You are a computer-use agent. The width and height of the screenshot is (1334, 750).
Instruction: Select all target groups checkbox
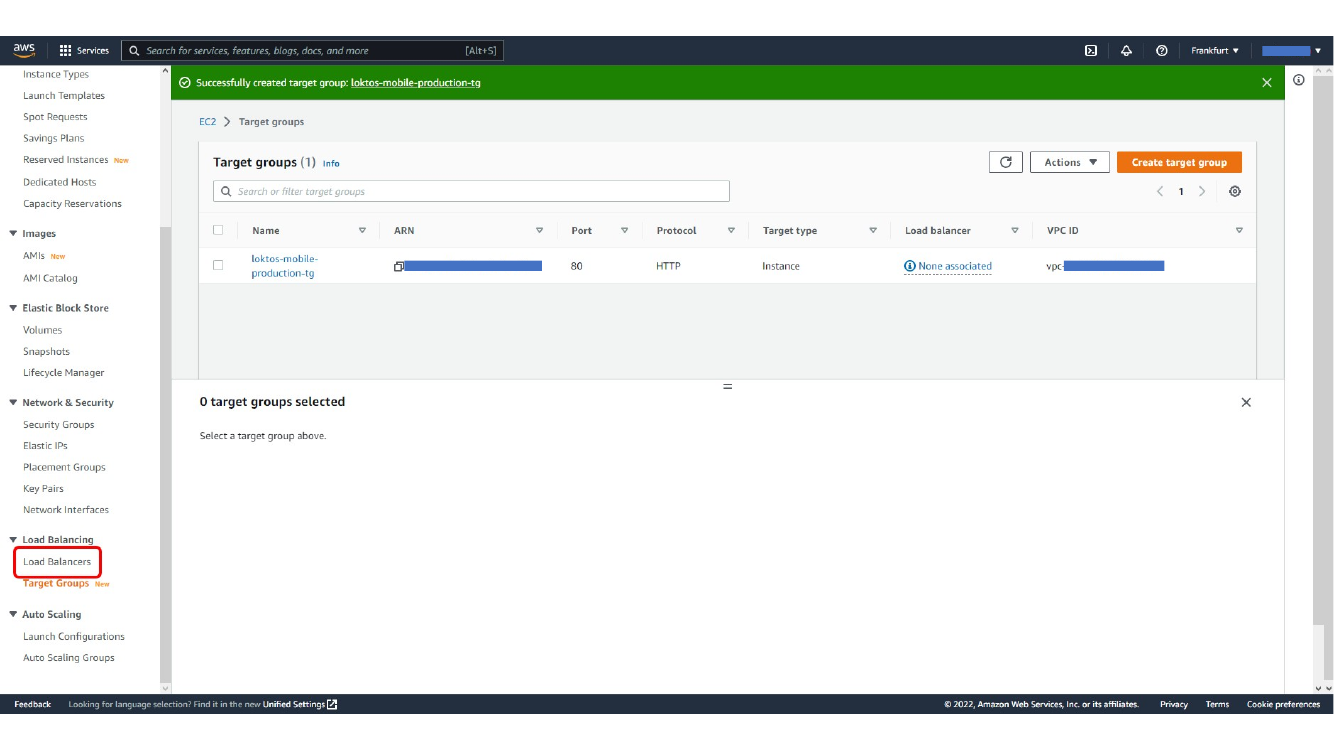[x=218, y=230]
